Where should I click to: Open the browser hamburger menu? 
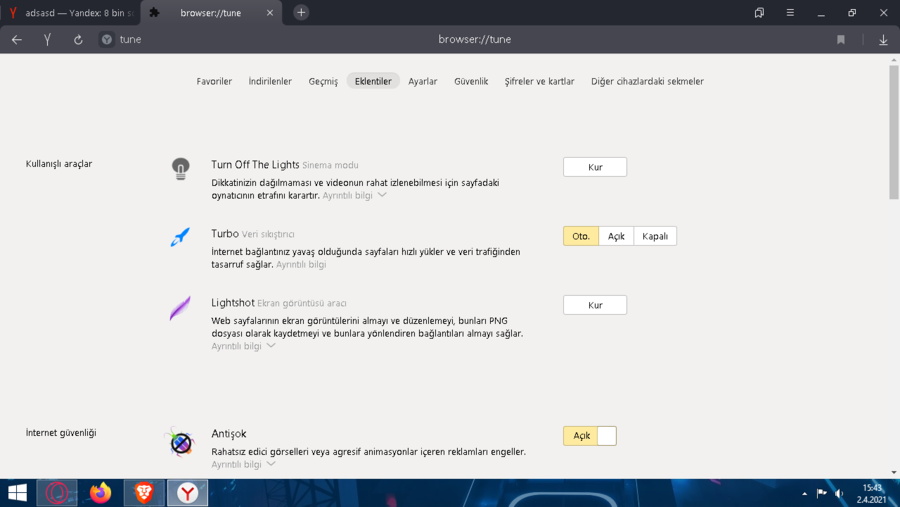(790, 13)
